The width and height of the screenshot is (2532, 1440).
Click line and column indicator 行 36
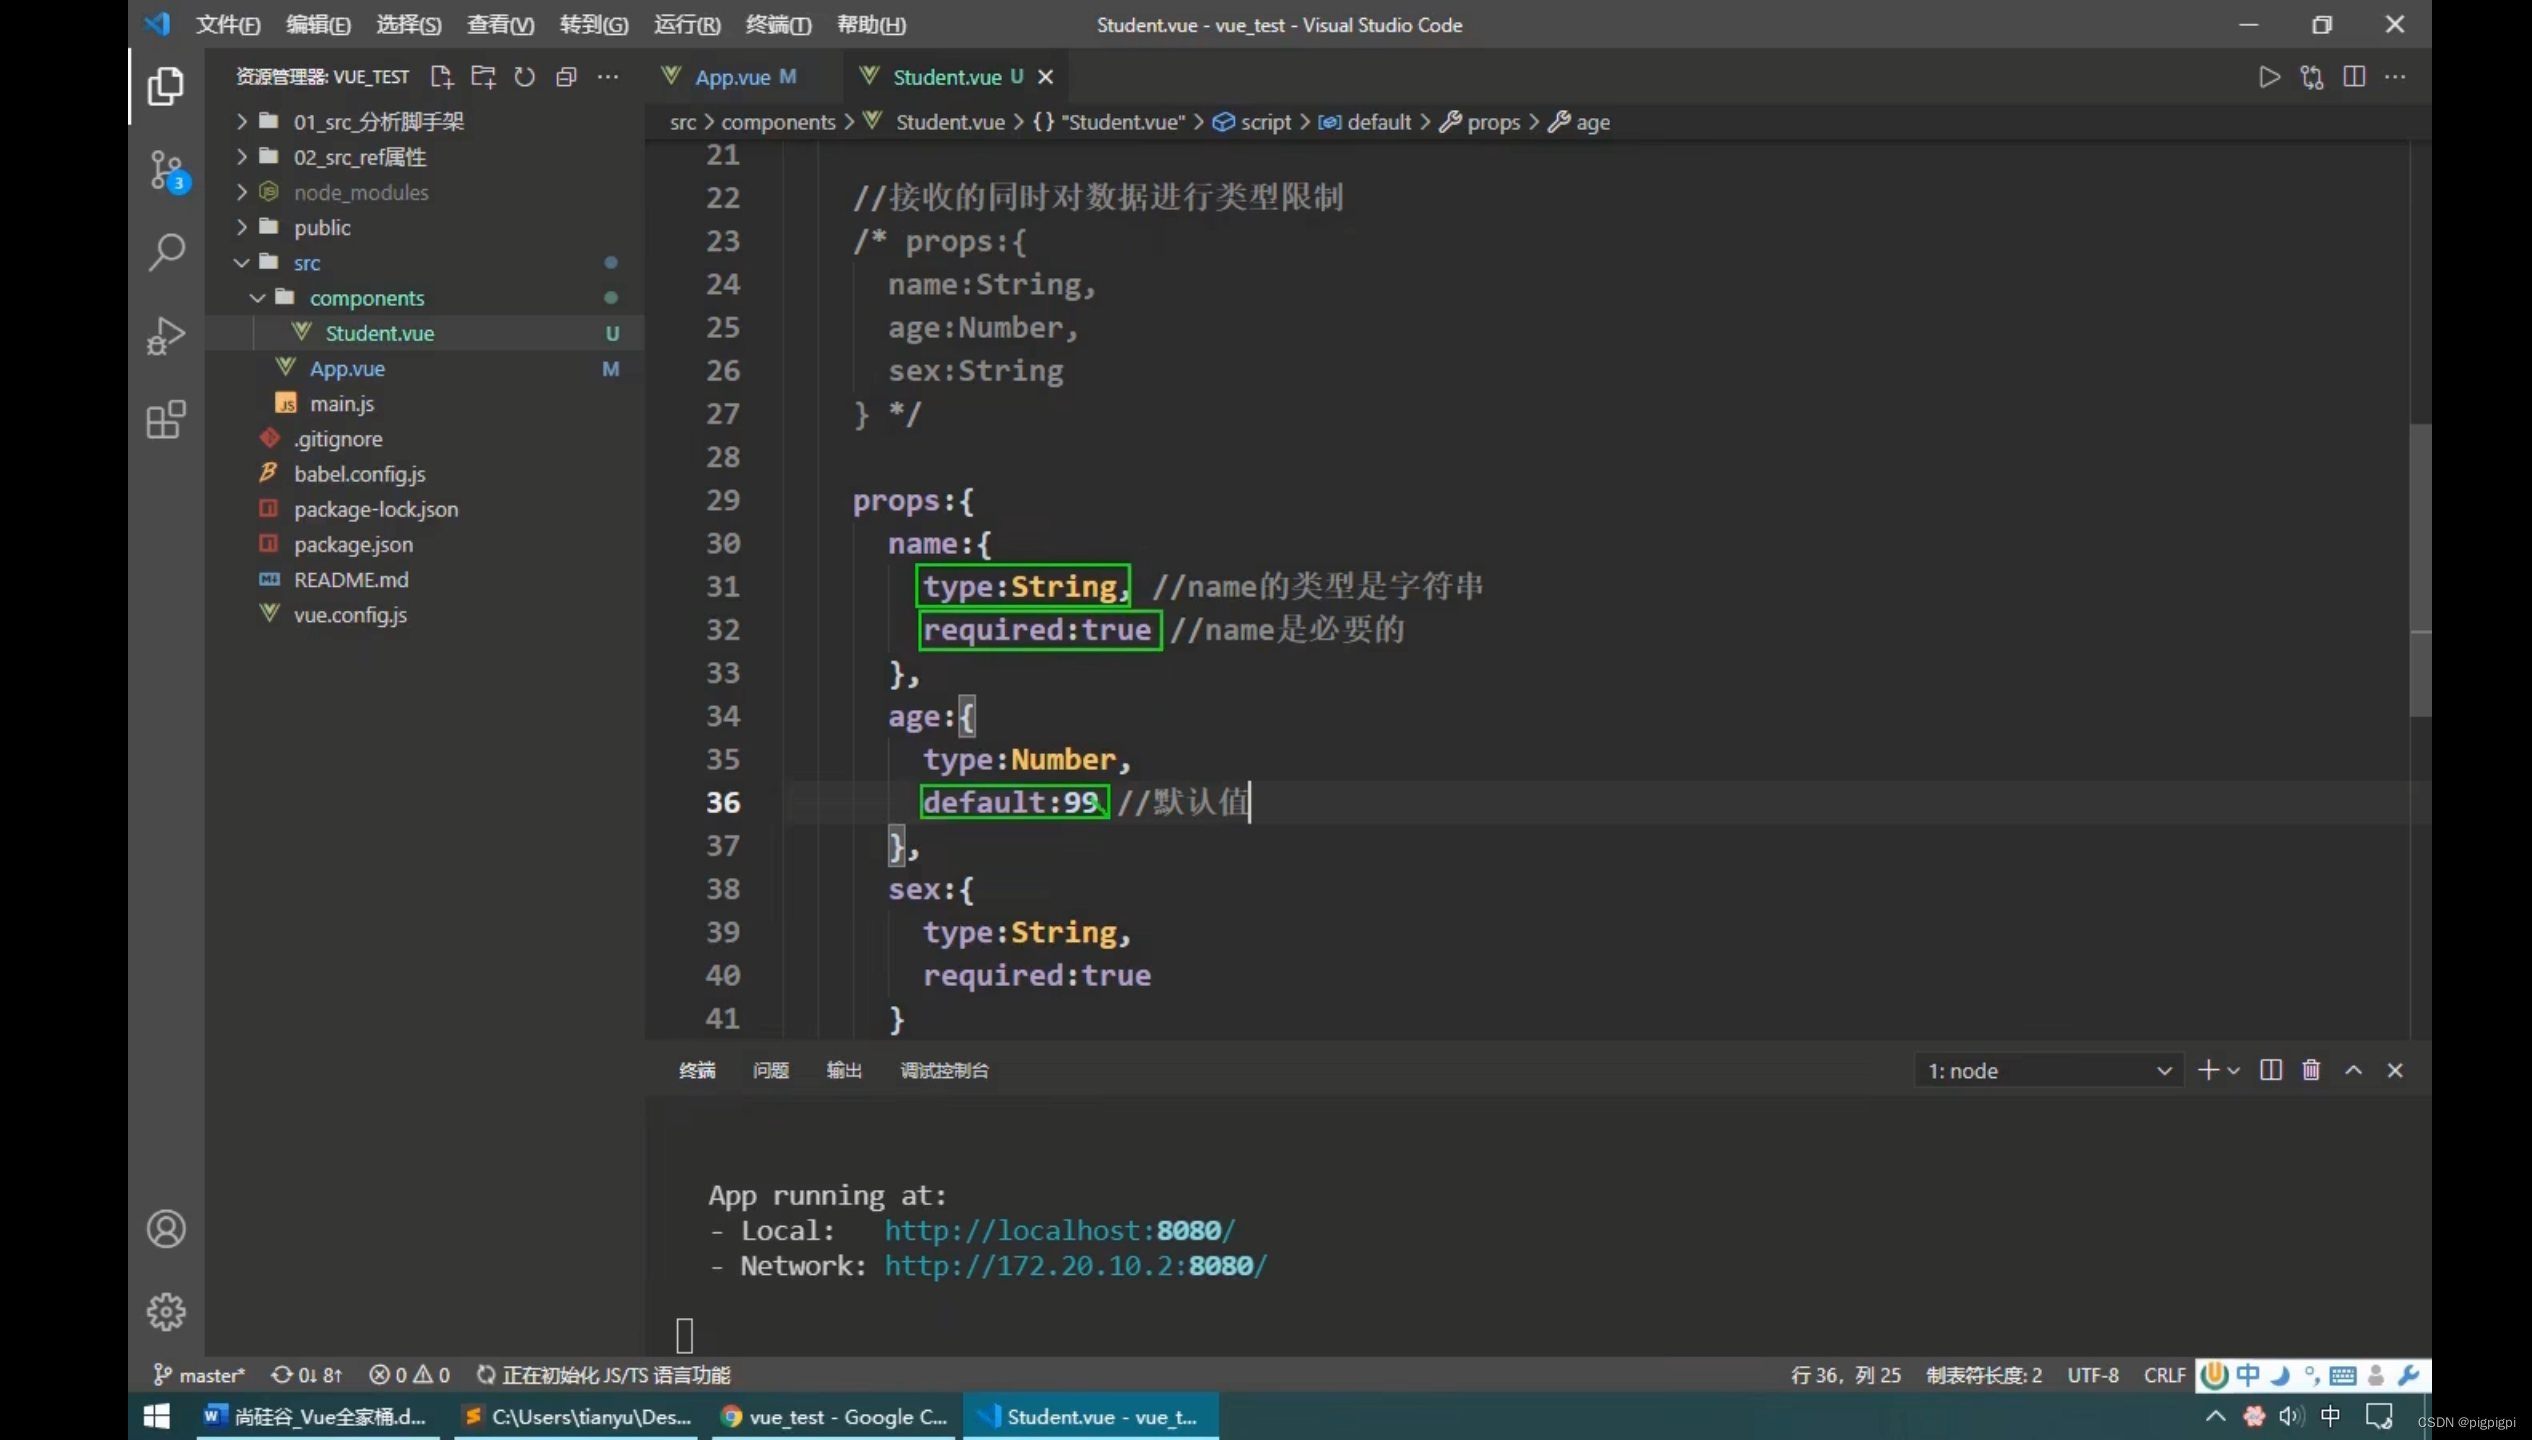pyautogui.click(x=1846, y=1375)
